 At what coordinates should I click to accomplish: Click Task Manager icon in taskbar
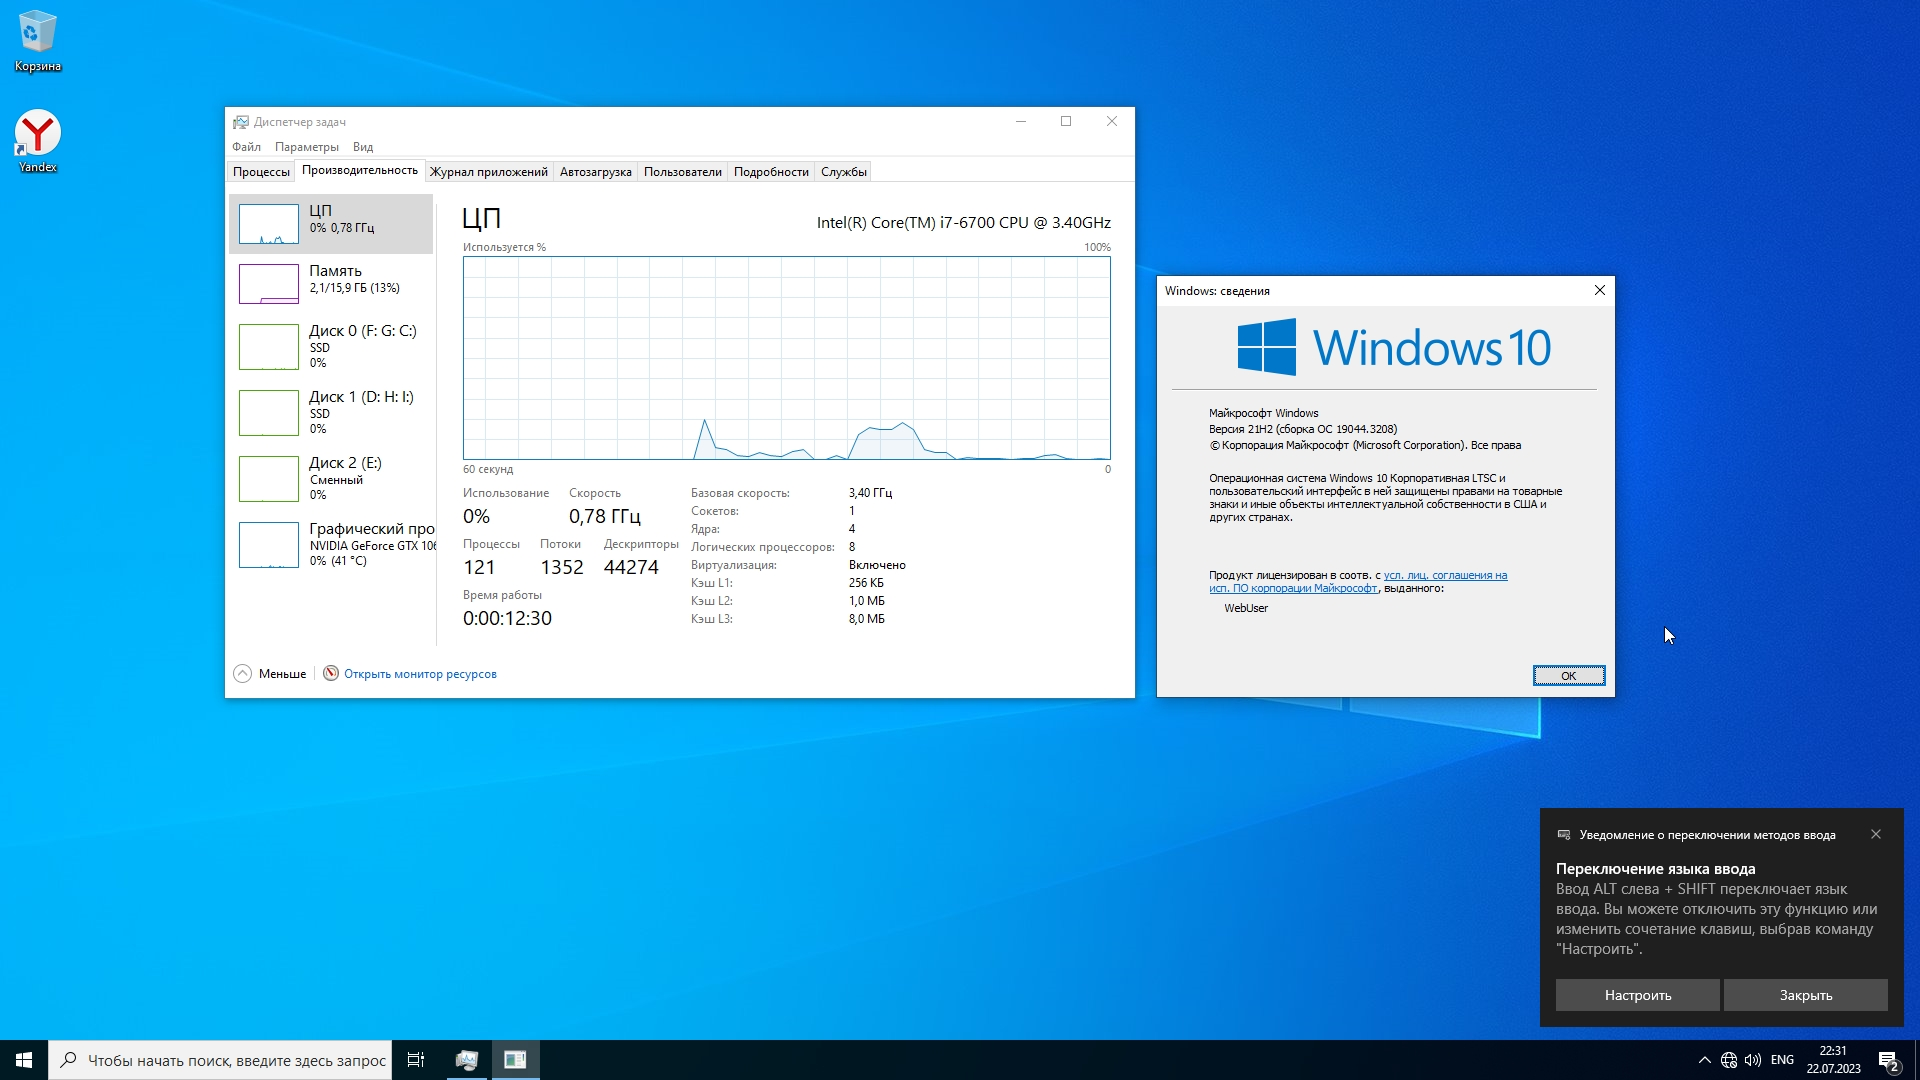coord(467,1060)
